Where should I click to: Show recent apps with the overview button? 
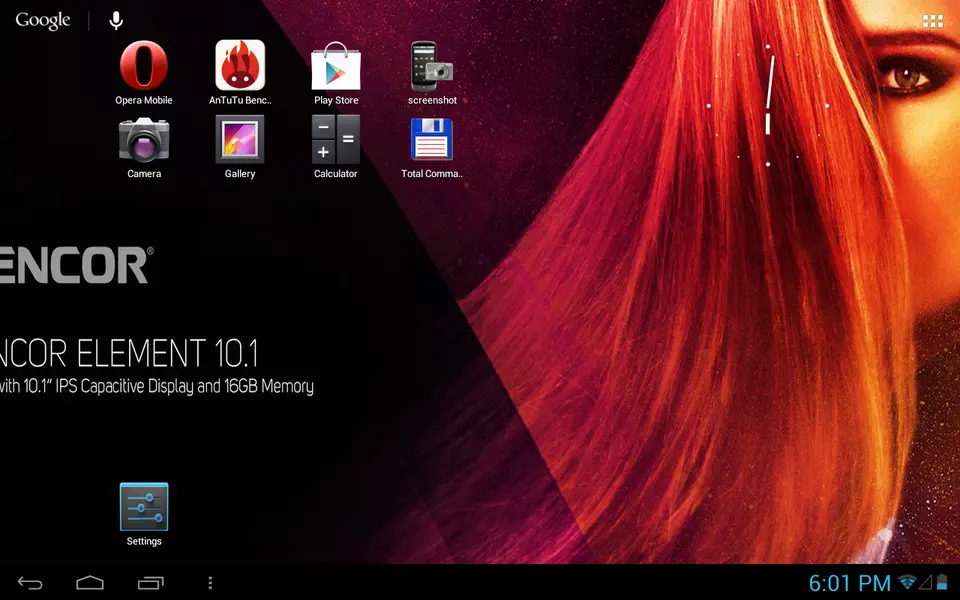click(x=150, y=583)
